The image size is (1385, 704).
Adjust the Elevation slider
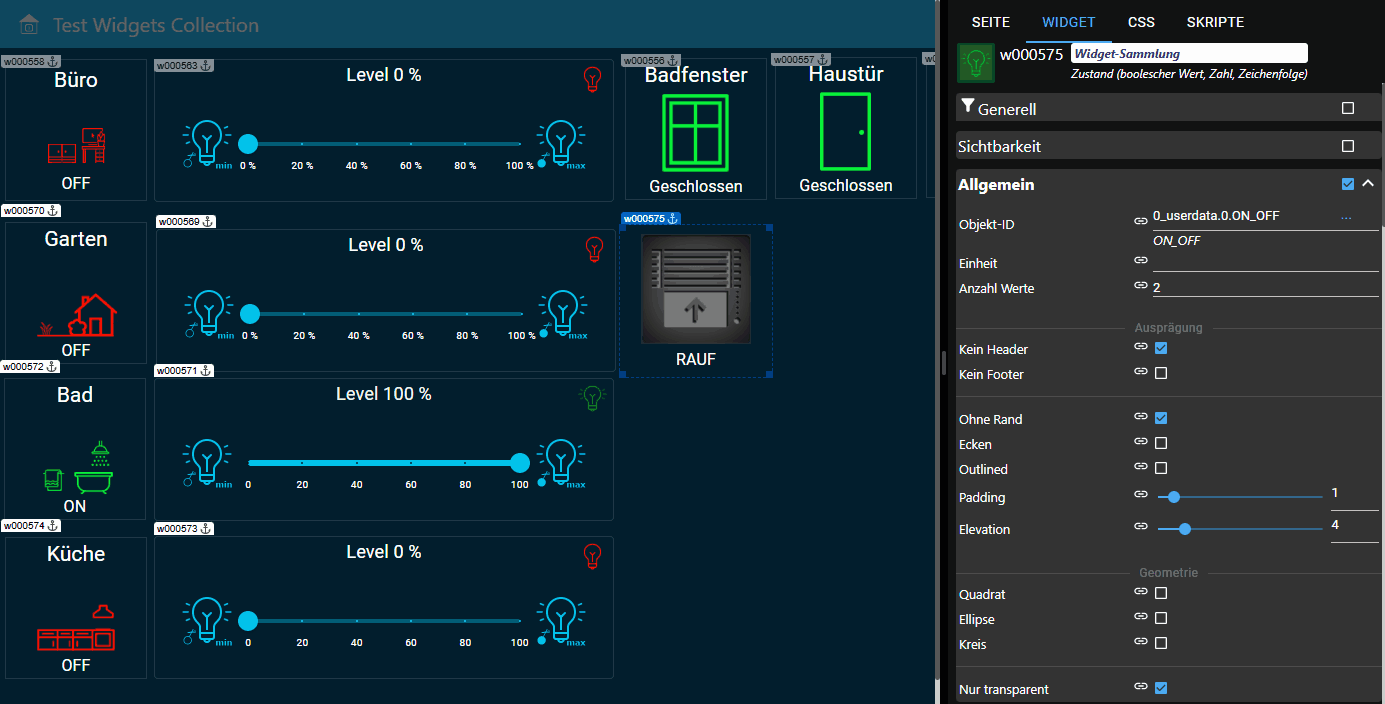coord(1240,529)
